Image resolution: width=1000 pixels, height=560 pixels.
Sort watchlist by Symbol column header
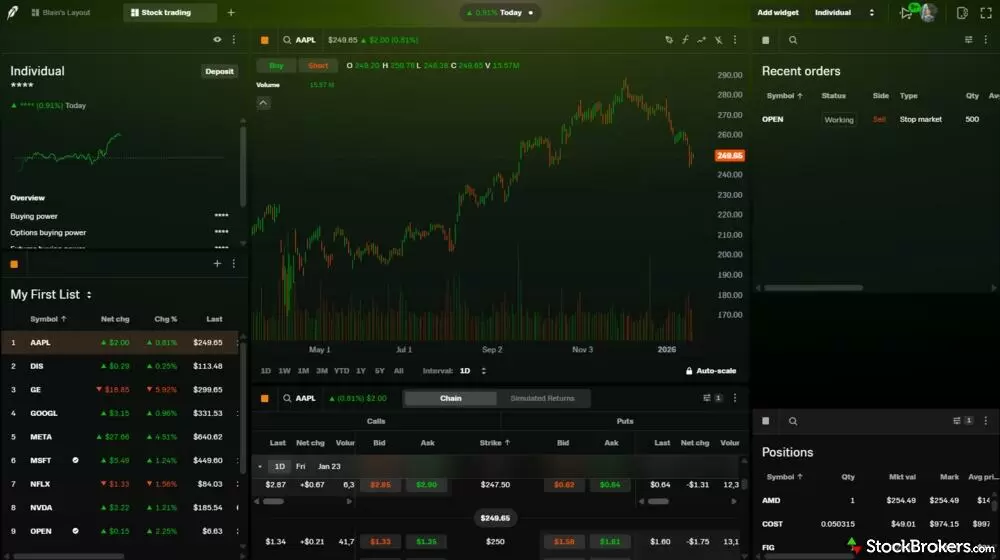click(x=48, y=319)
